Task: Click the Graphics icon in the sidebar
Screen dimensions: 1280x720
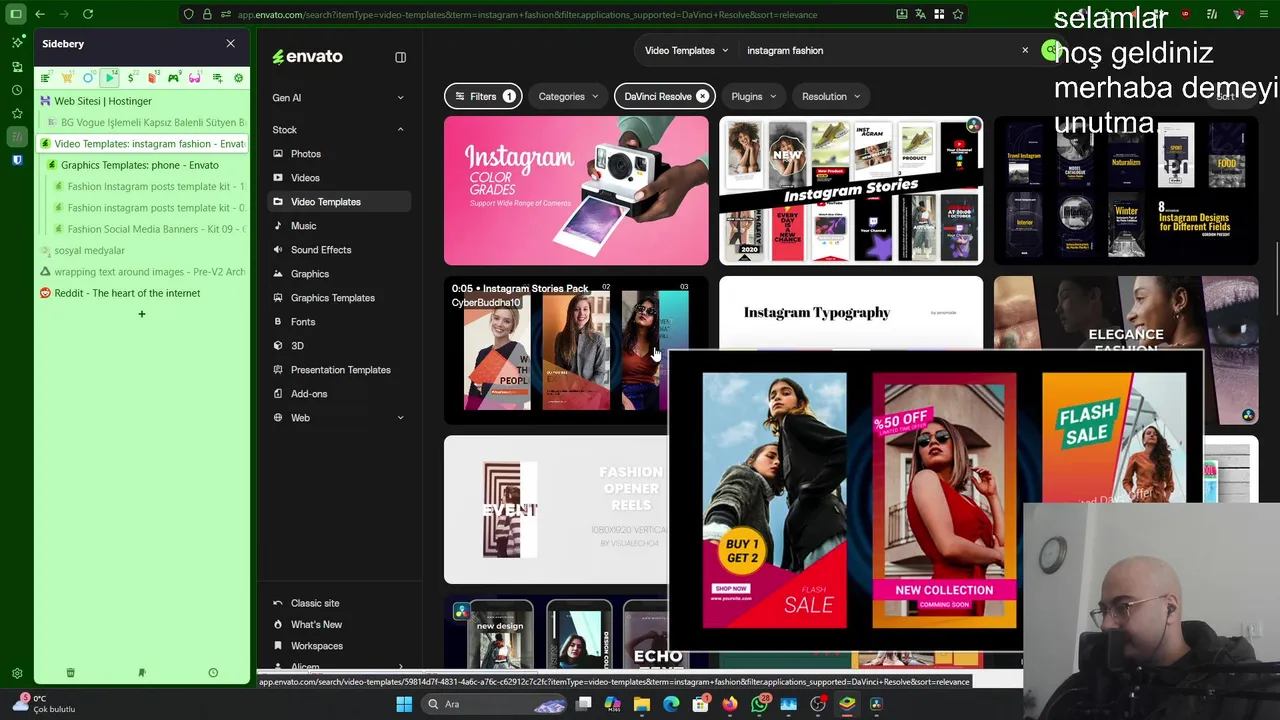Action: click(278, 274)
